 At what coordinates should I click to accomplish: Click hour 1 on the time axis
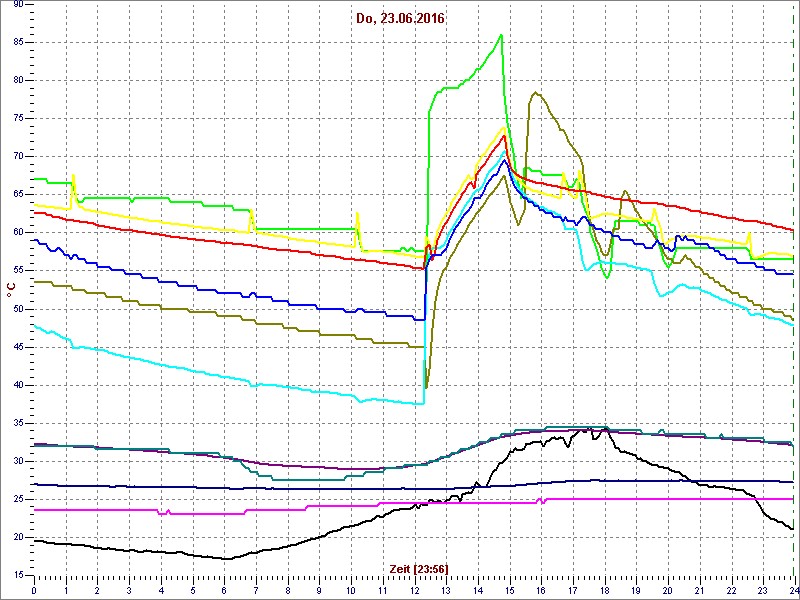pos(66,589)
